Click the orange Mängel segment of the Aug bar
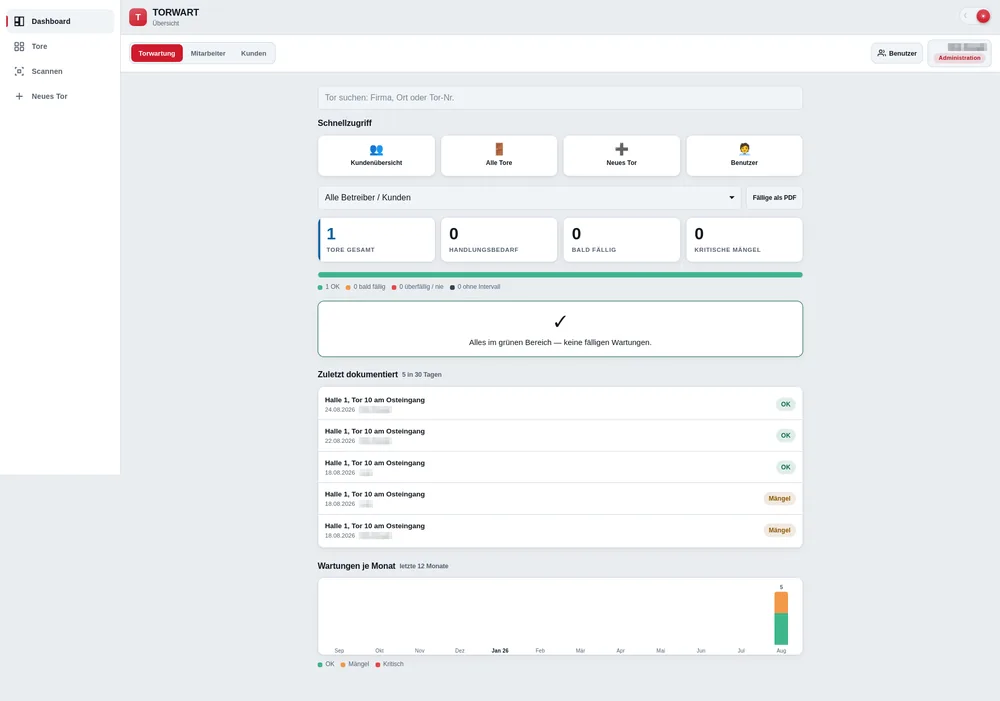Image resolution: width=1000 pixels, height=701 pixels. pyautogui.click(x=781, y=603)
